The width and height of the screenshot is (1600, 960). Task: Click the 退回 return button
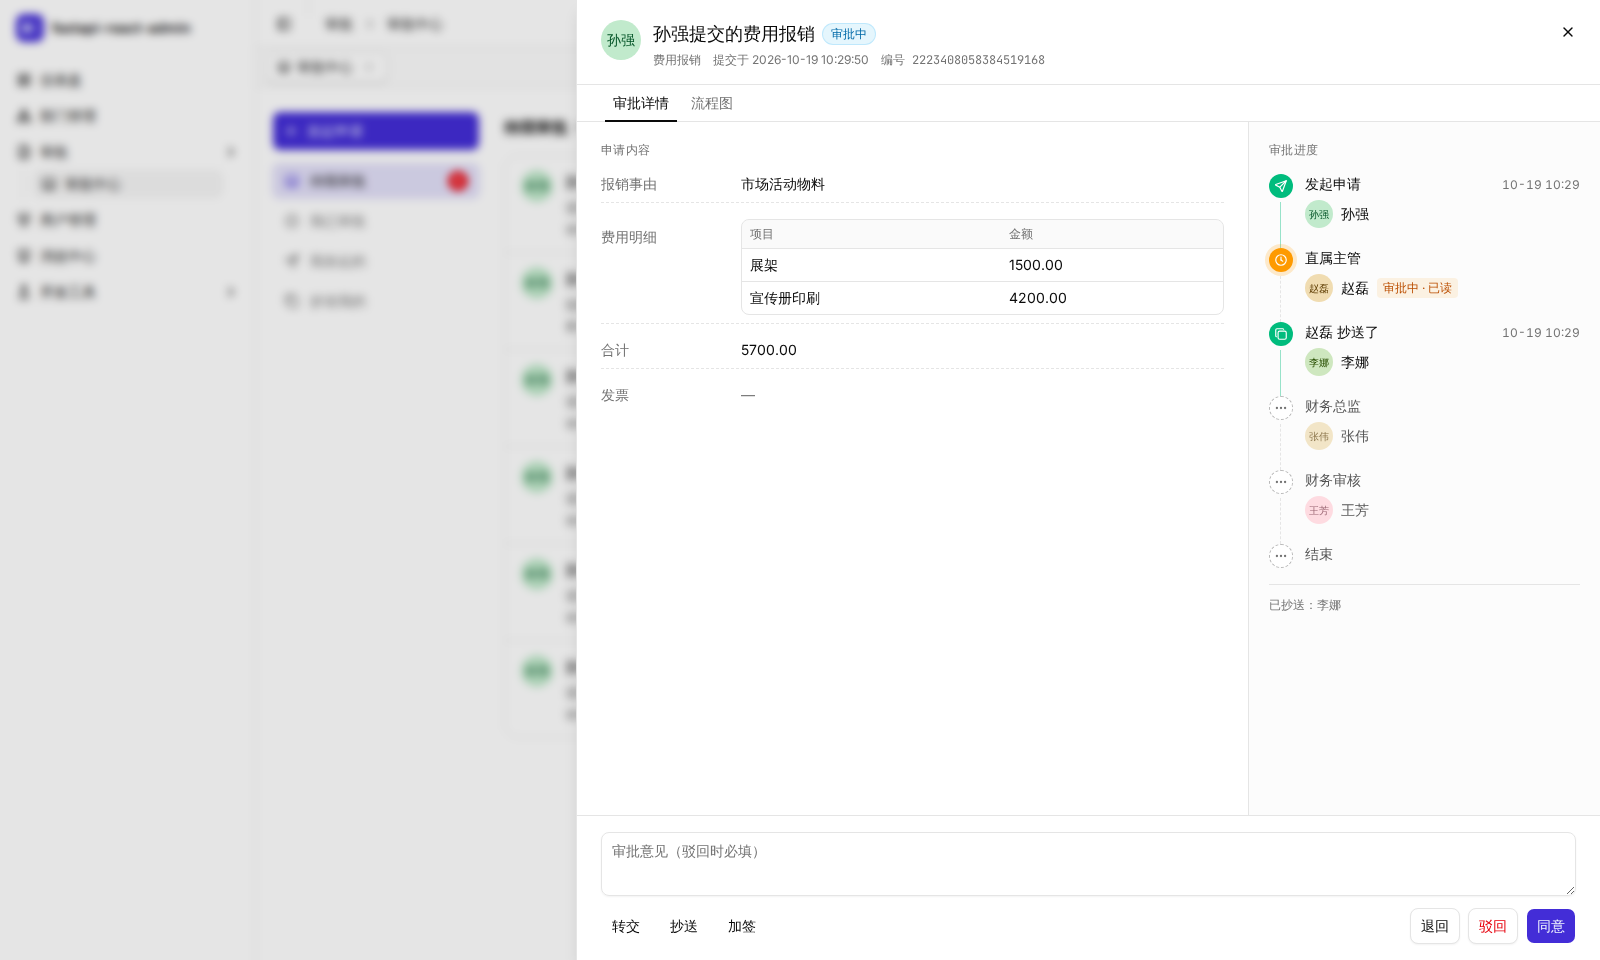[x=1435, y=926]
